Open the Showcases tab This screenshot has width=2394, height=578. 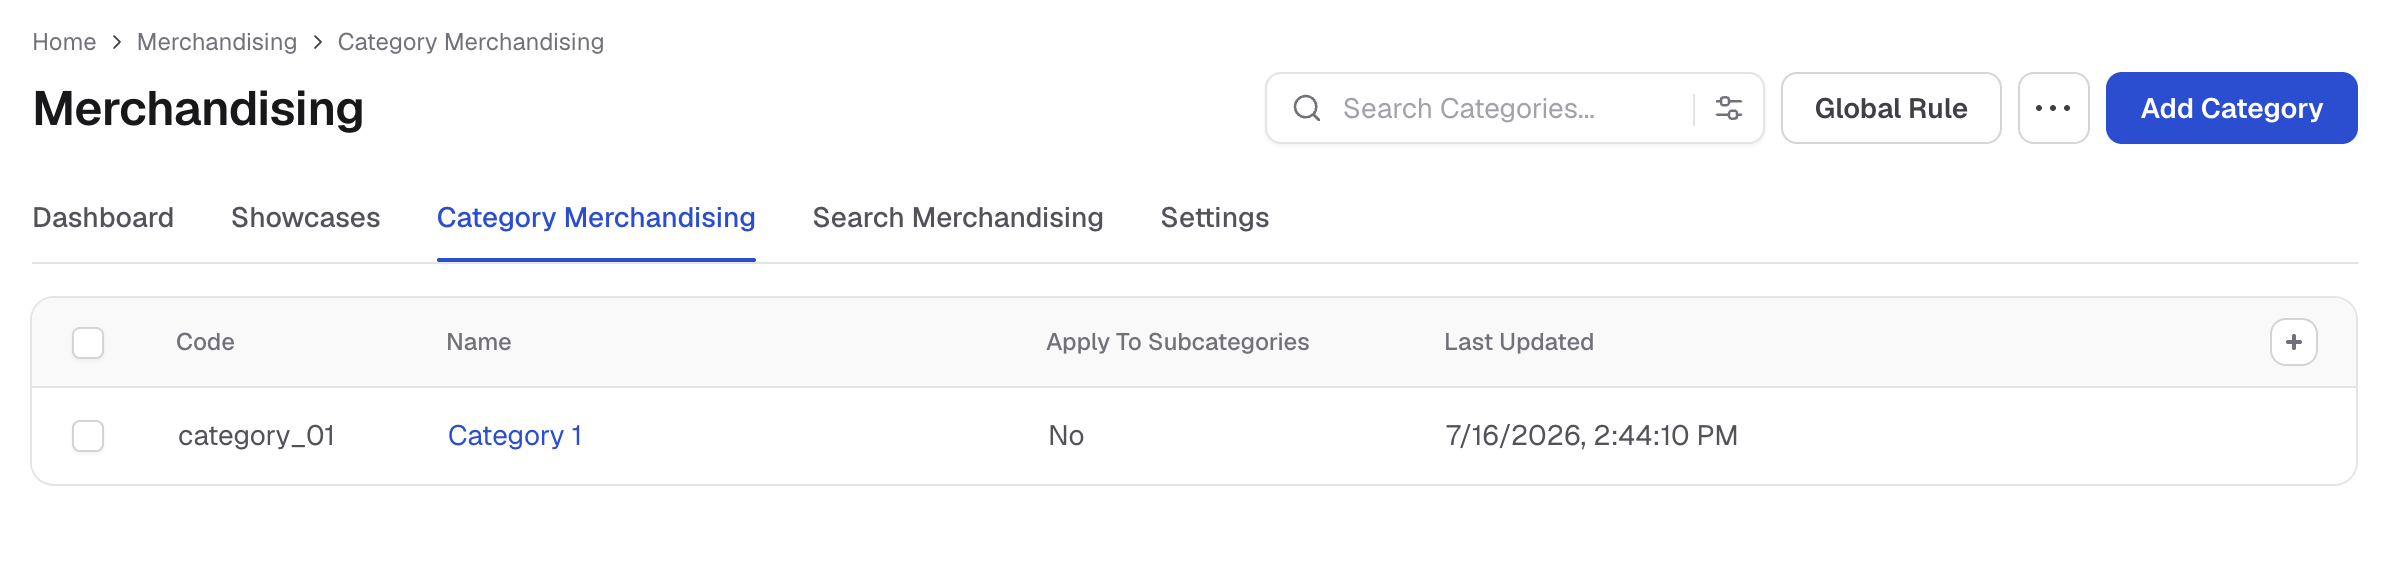coord(305,218)
